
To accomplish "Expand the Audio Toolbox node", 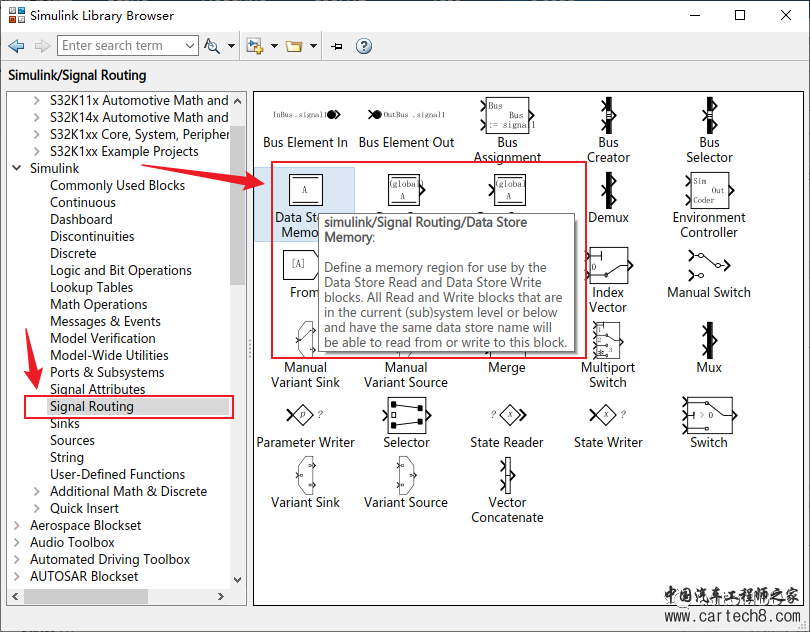I will point(17,543).
